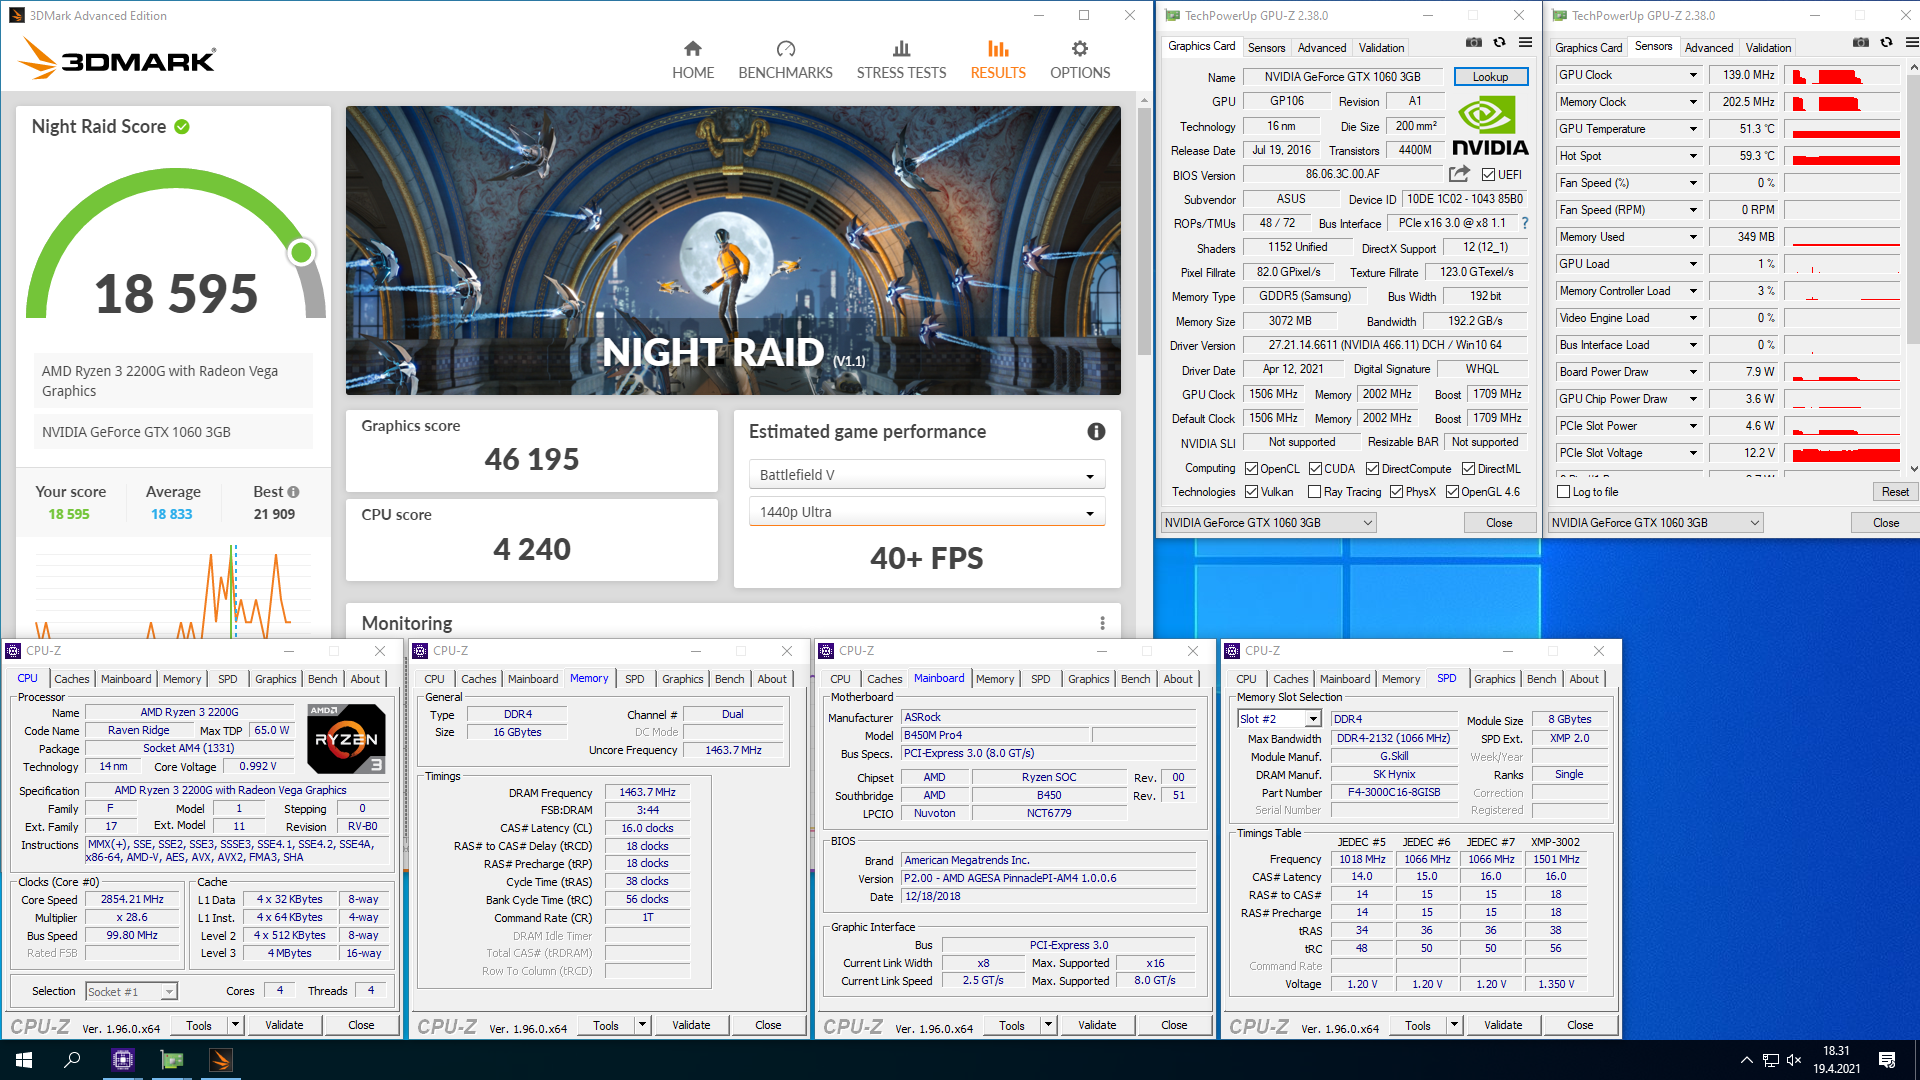This screenshot has width=1920, height=1080.
Task: Open STRESS TESTS section in 3DMark
Action: [901, 61]
